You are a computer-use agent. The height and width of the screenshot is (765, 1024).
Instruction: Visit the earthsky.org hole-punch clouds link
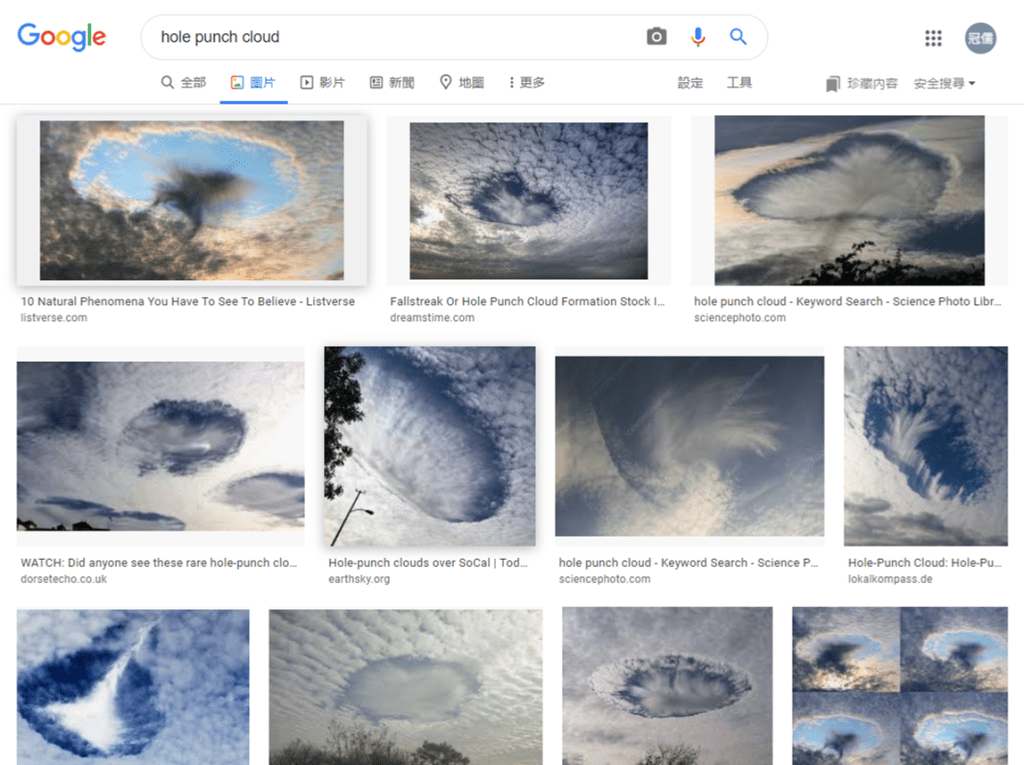428,562
